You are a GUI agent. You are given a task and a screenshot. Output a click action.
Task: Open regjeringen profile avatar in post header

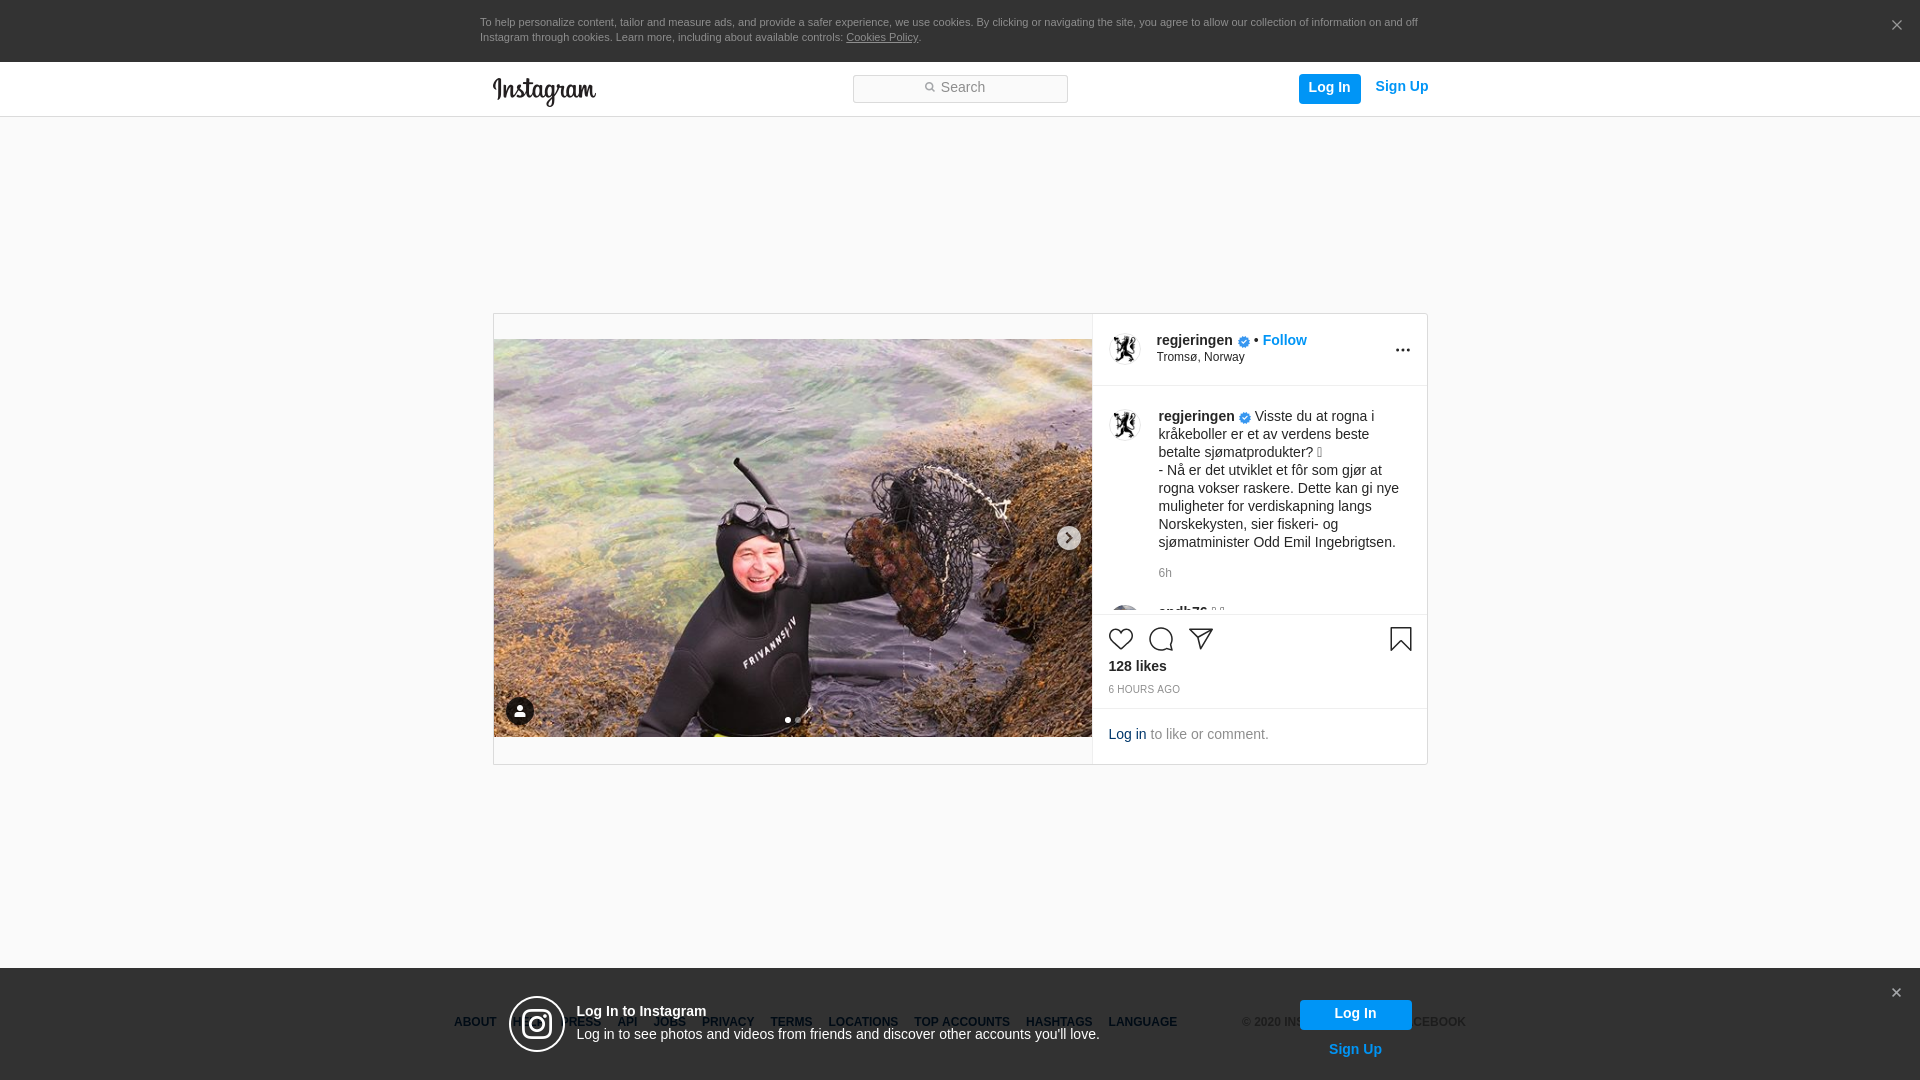coord(1125,349)
